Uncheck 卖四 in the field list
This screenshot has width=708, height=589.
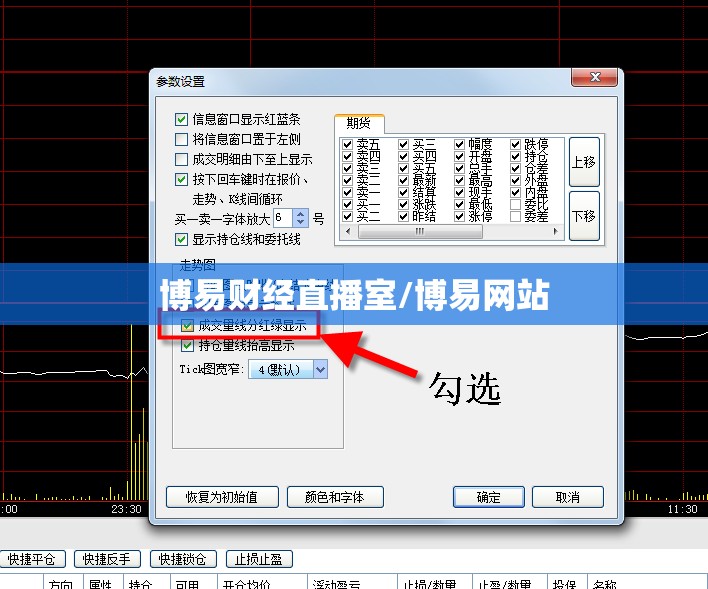click(347, 156)
